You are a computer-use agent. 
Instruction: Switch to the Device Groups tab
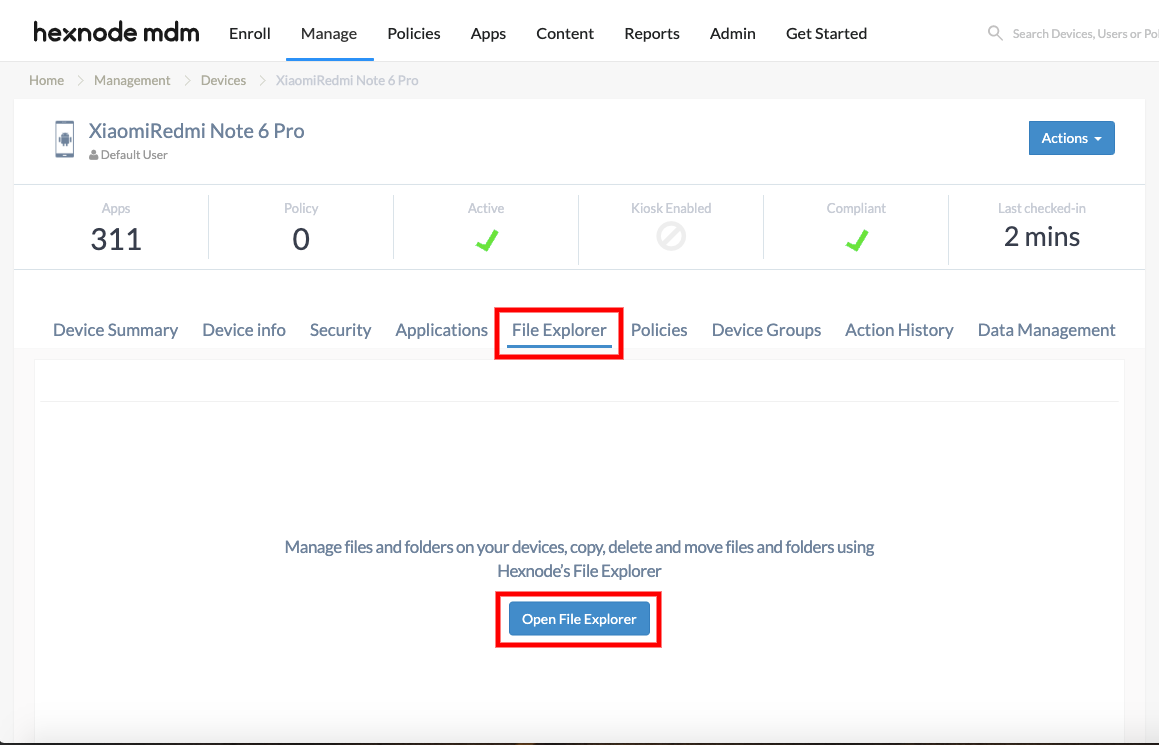point(767,330)
